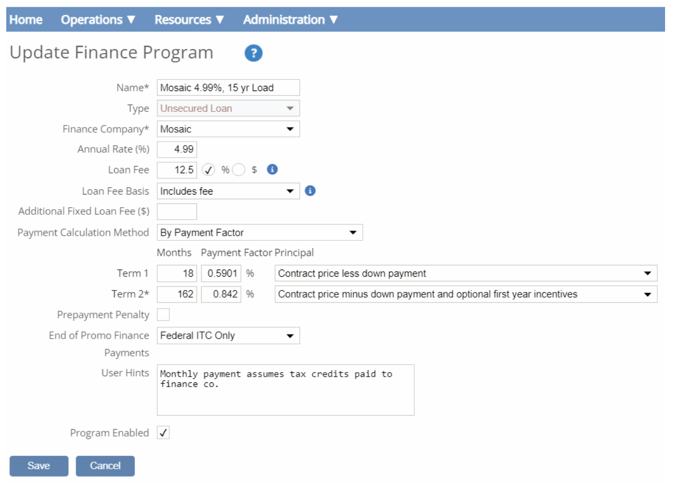Screen dimensions: 688x488
Task: Go to the Home menu item
Action: point(26,19)
